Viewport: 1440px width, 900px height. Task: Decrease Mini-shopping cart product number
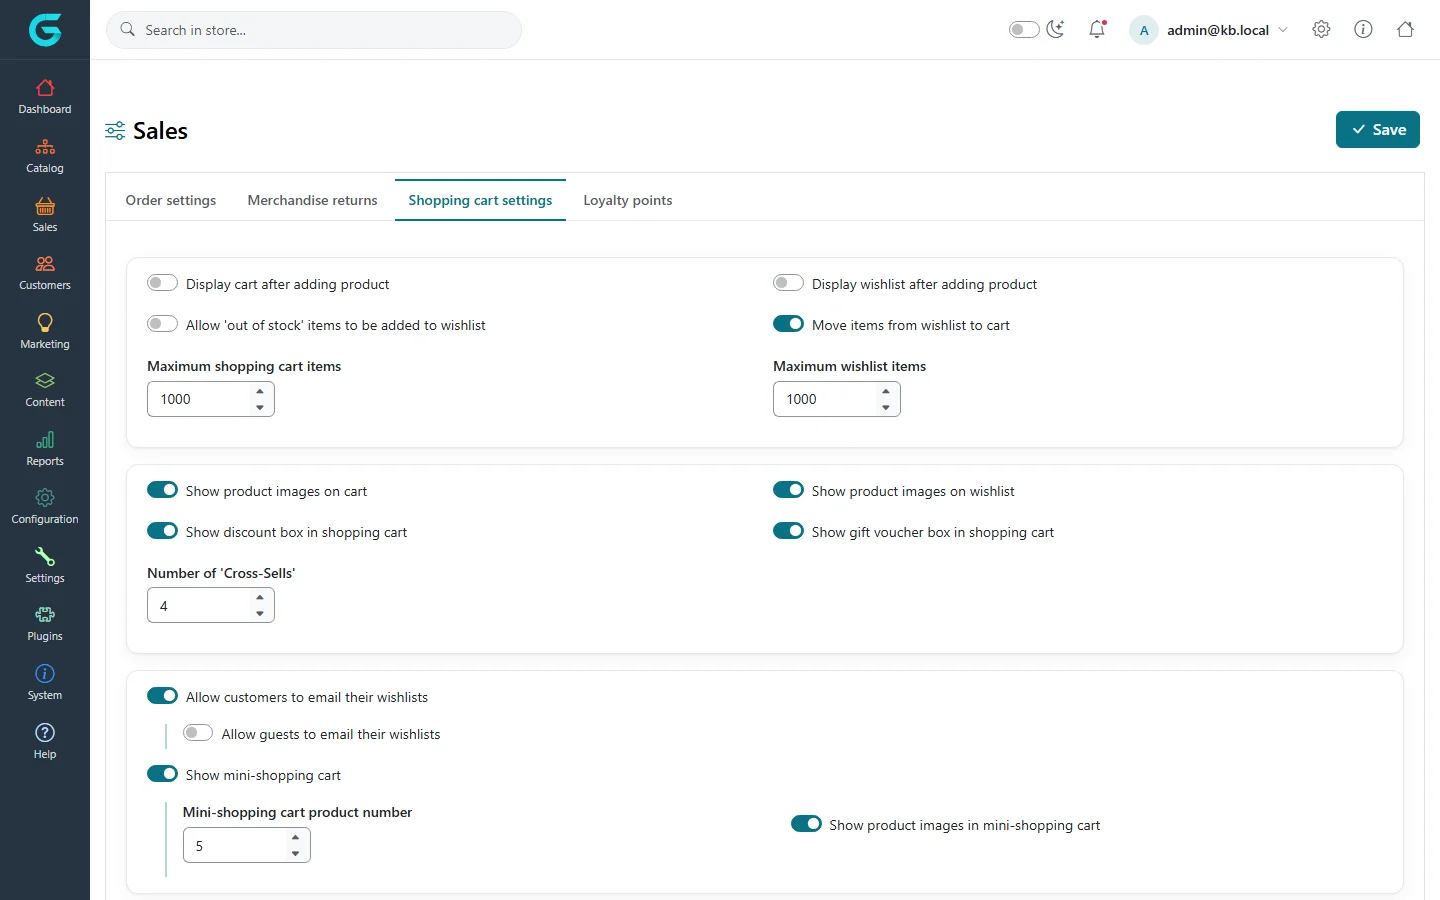point(296,853)
